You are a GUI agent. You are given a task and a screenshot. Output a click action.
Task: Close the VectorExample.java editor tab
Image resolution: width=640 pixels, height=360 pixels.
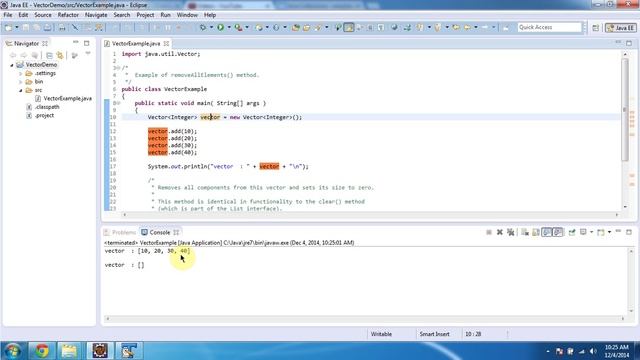[167, 43]
